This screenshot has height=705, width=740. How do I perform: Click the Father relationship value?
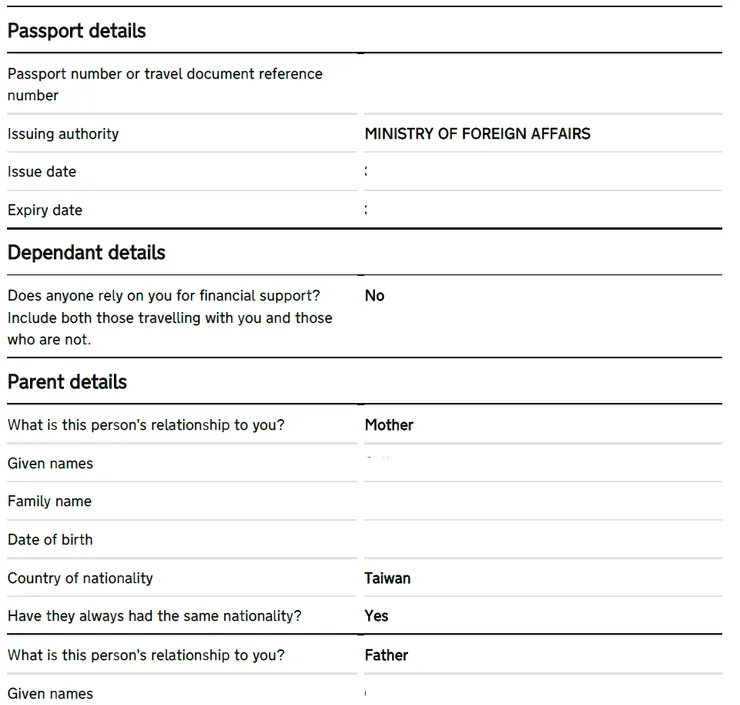point(386,656)
